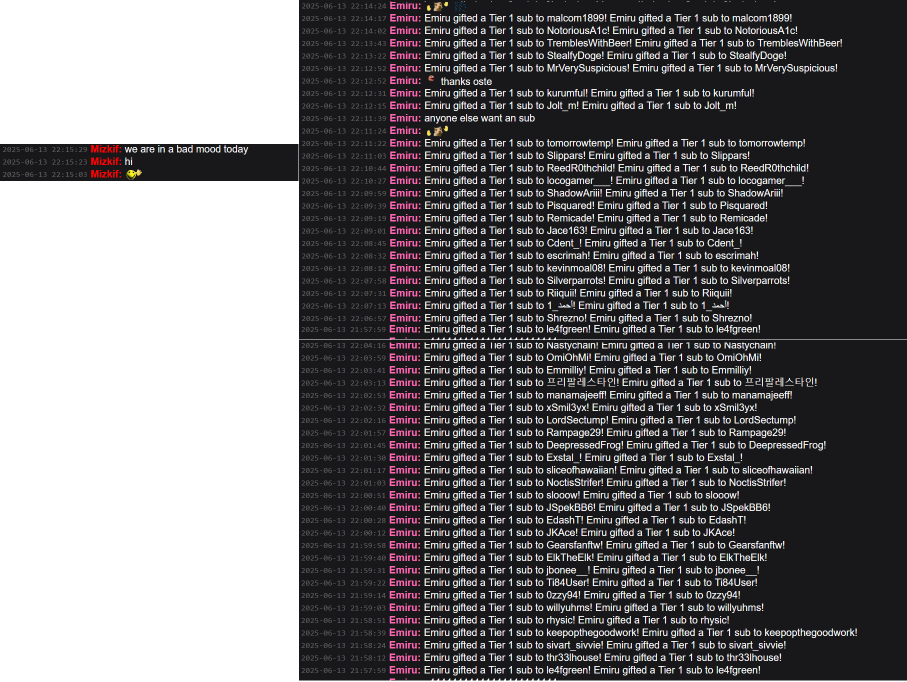Select the gifted sub message to DeepressedFrog

[x=625, y=445]
